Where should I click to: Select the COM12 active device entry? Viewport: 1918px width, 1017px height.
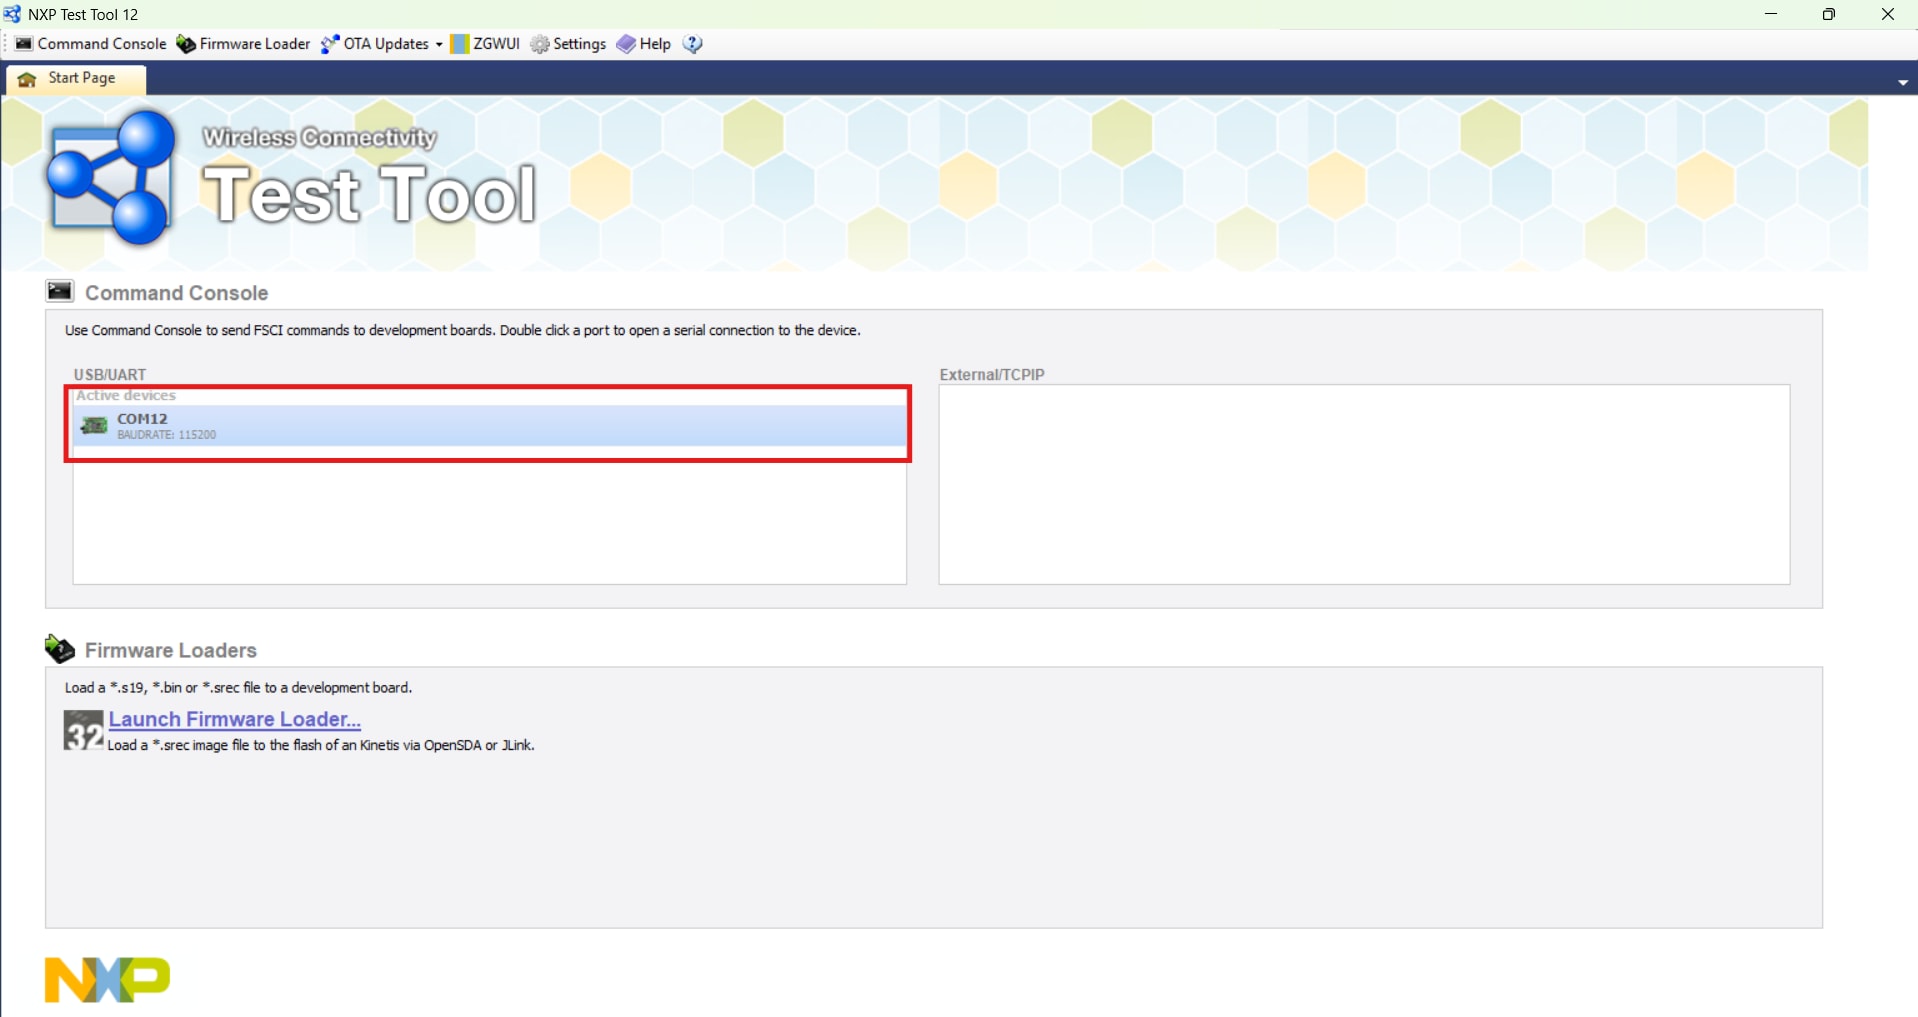488,425
